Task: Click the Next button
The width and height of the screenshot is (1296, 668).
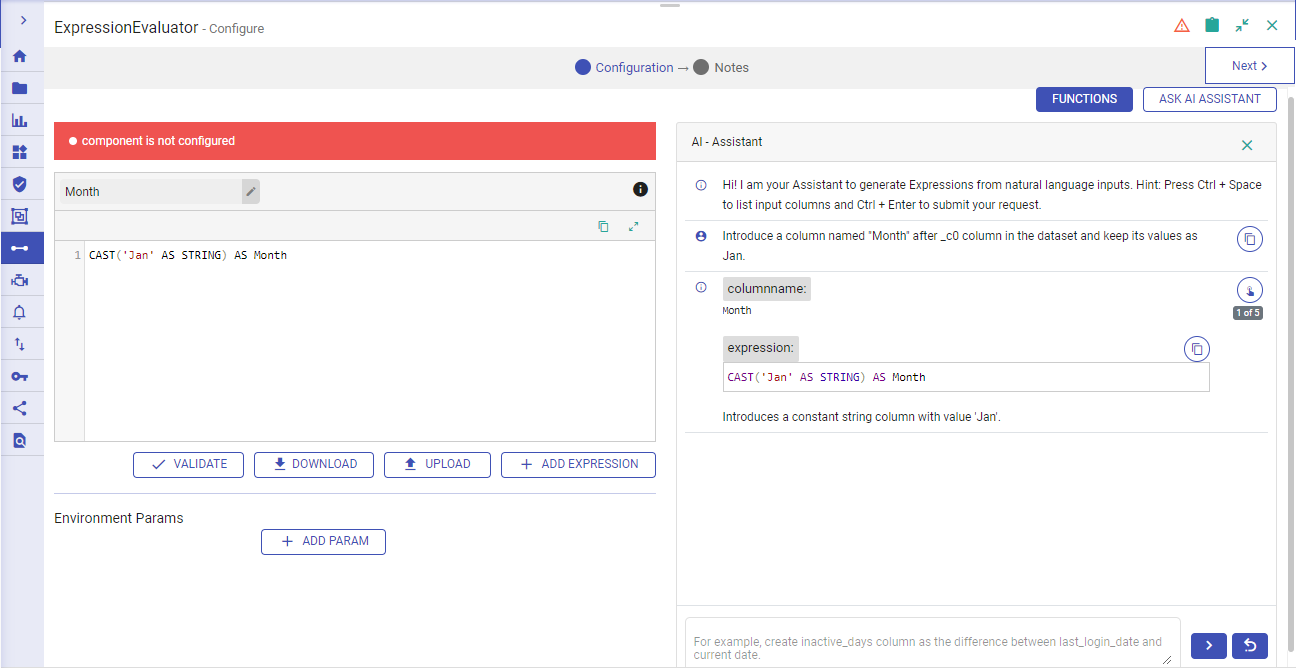Action: (1250, 66)
